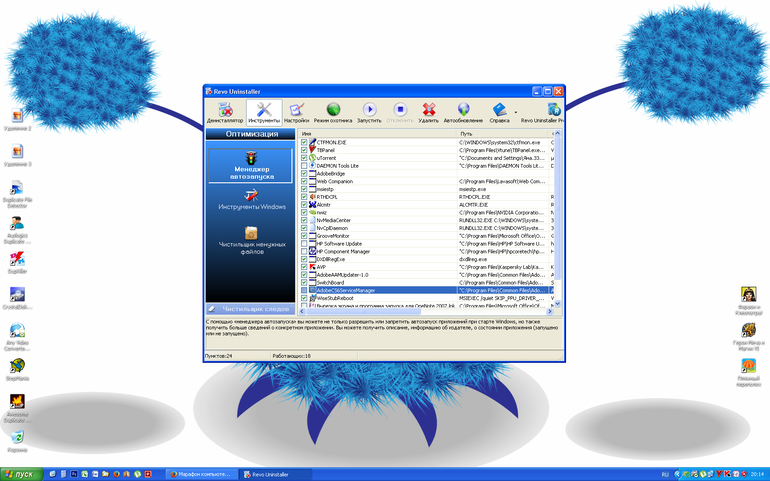Click the vertical scrollbar up arrow
Viewport: 770px width, 481px height.
[x=557, y=134]
